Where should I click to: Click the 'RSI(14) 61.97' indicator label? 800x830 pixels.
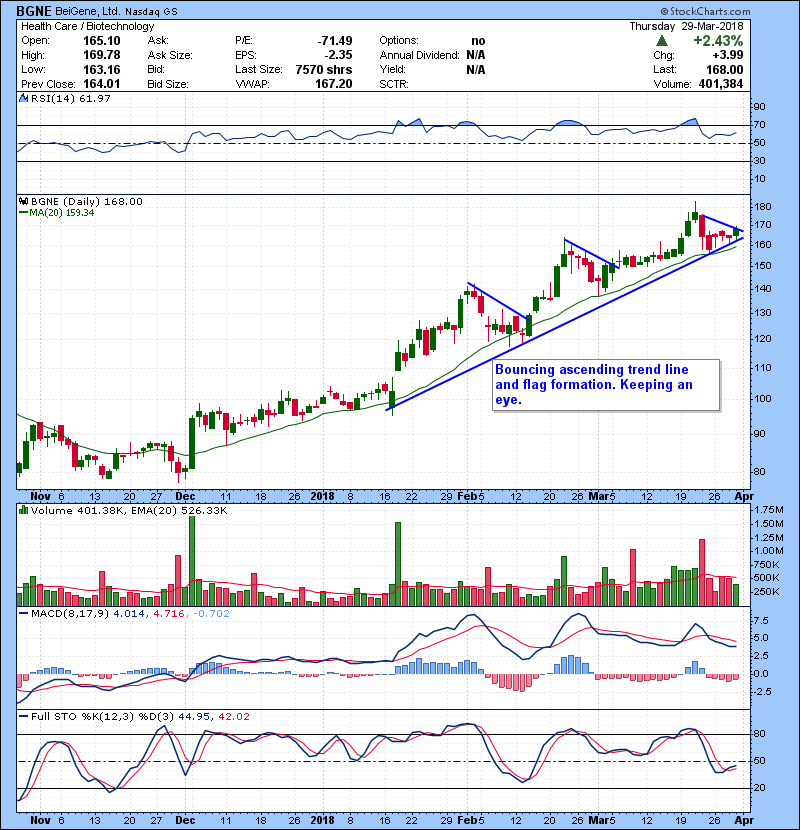(x=71, y=98)
